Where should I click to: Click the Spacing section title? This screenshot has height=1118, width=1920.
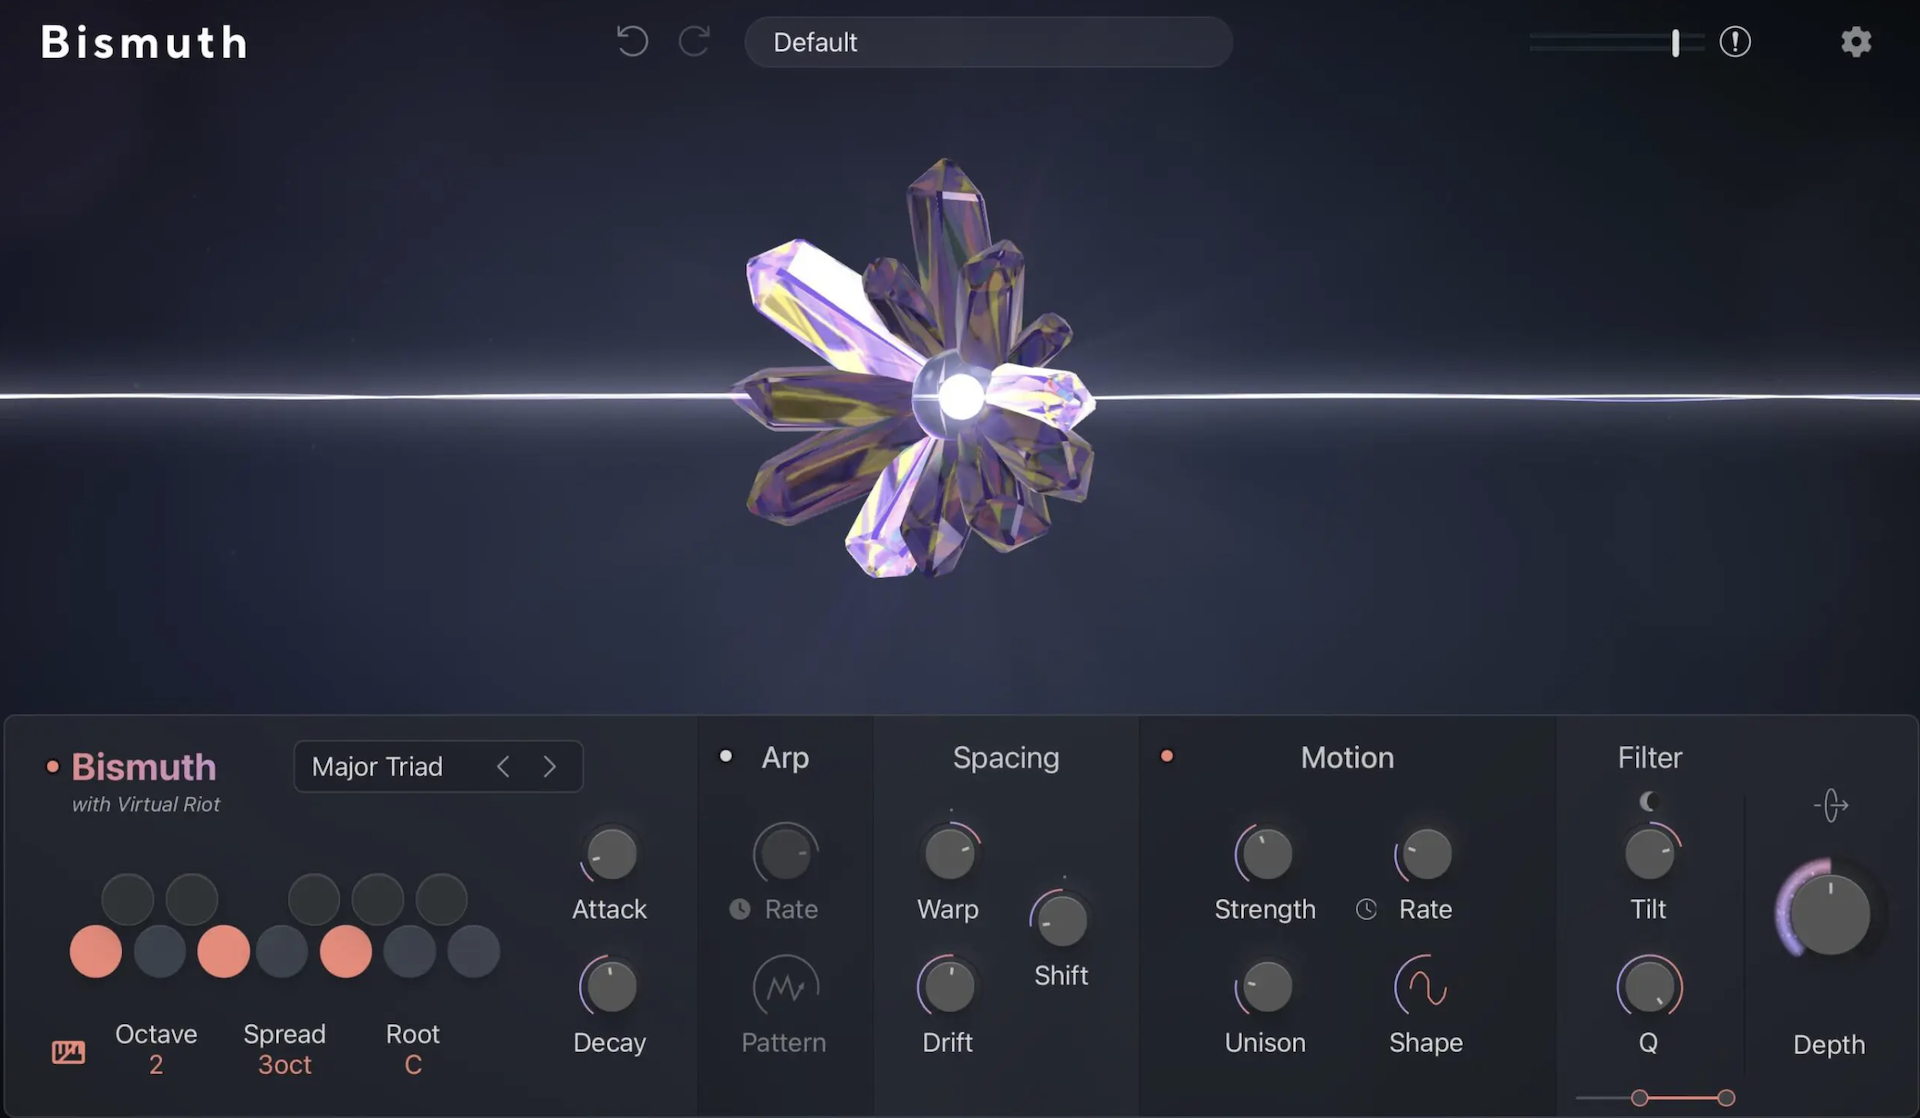[1006, 758]
